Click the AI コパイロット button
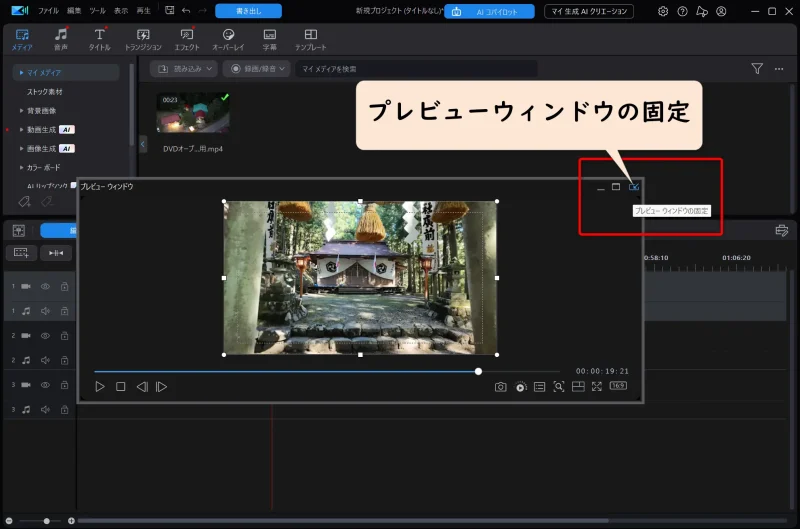Screen dimensions: 800x529 [x=489, y=11]
